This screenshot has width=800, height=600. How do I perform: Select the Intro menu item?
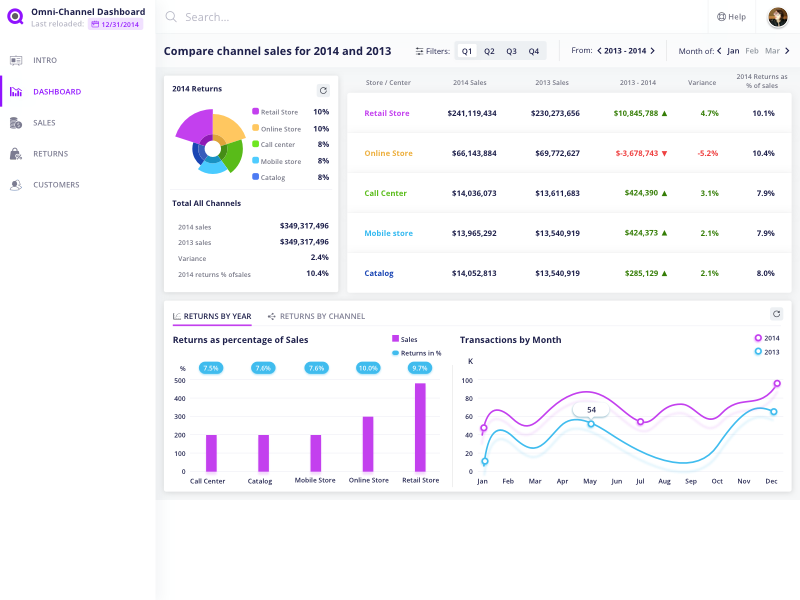[47, 60]
